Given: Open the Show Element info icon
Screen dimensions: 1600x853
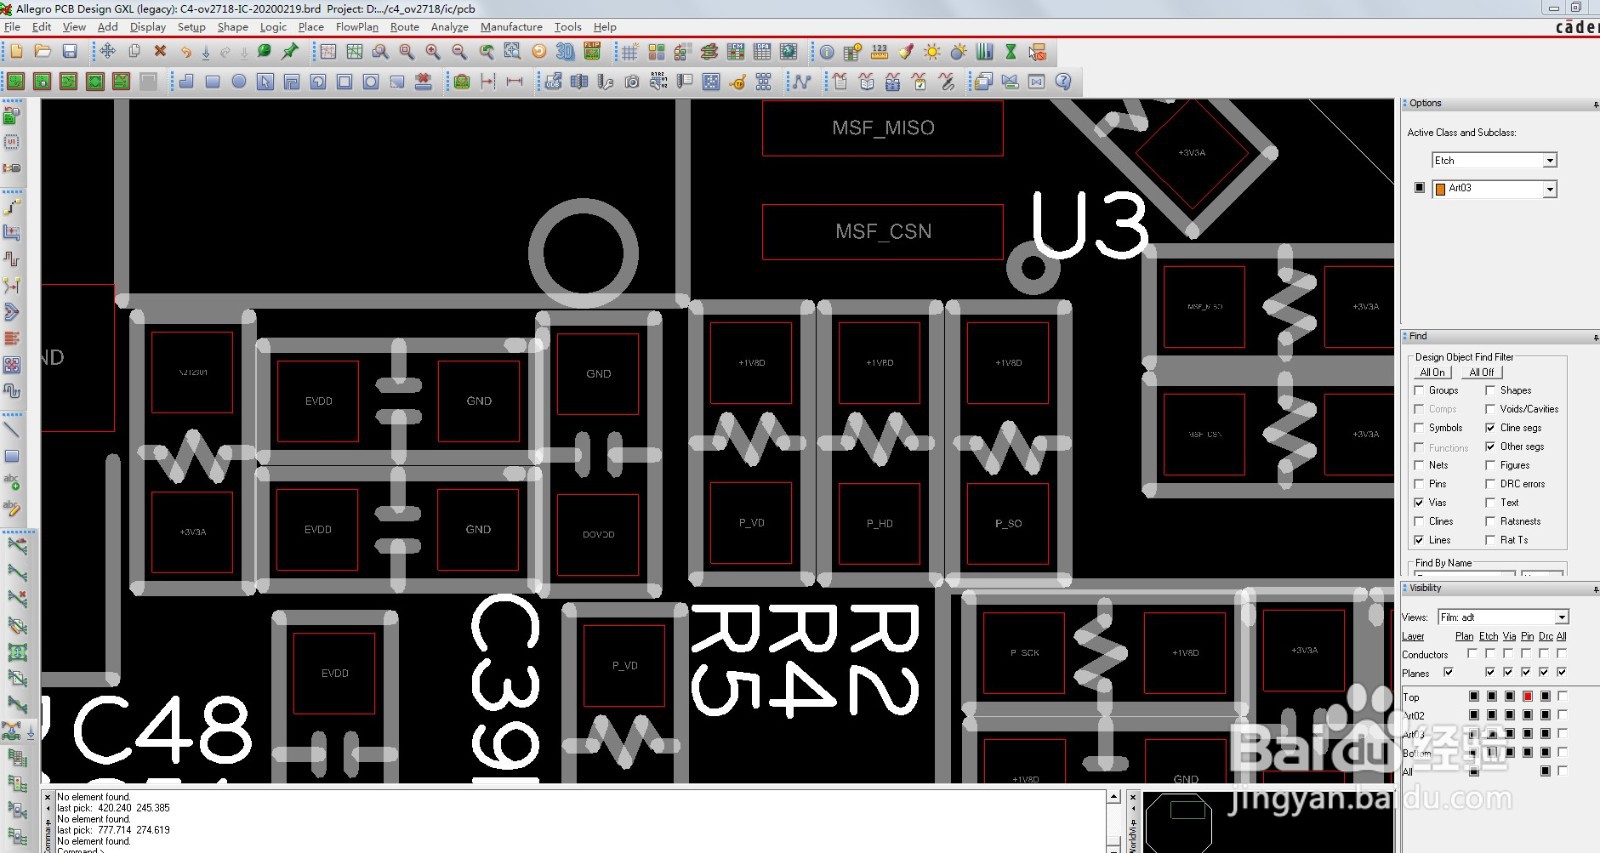Looking at the screenshot, I should [827, 51].
